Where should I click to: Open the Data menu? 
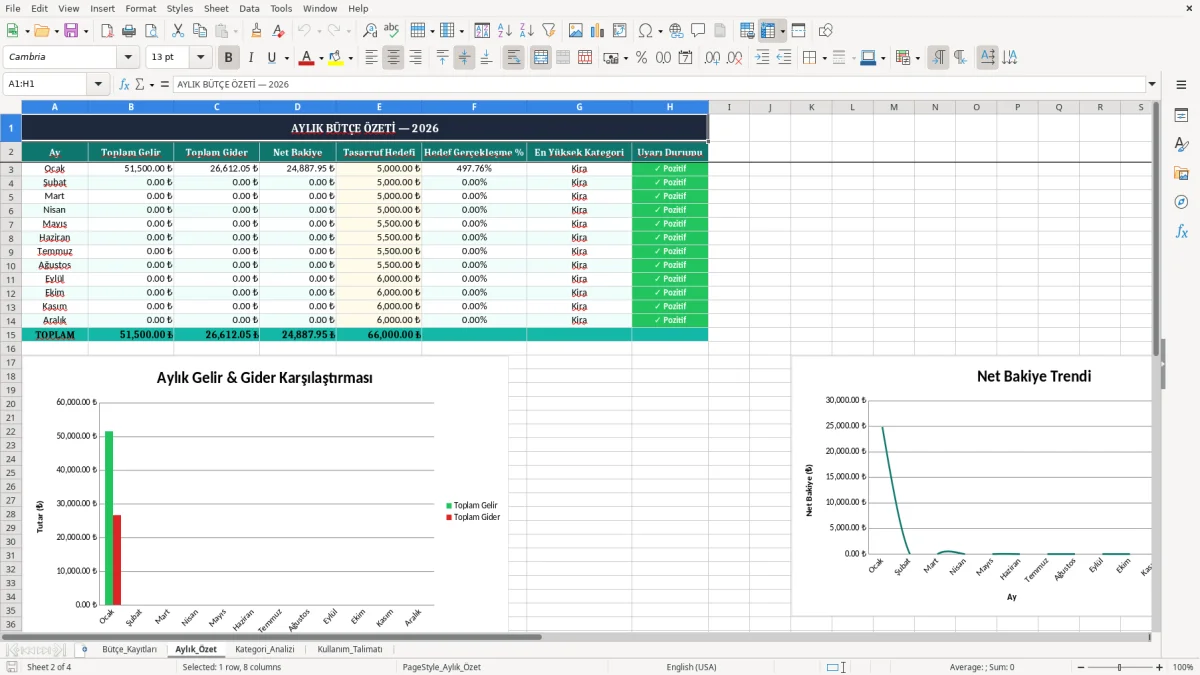(x=249, y=8)
